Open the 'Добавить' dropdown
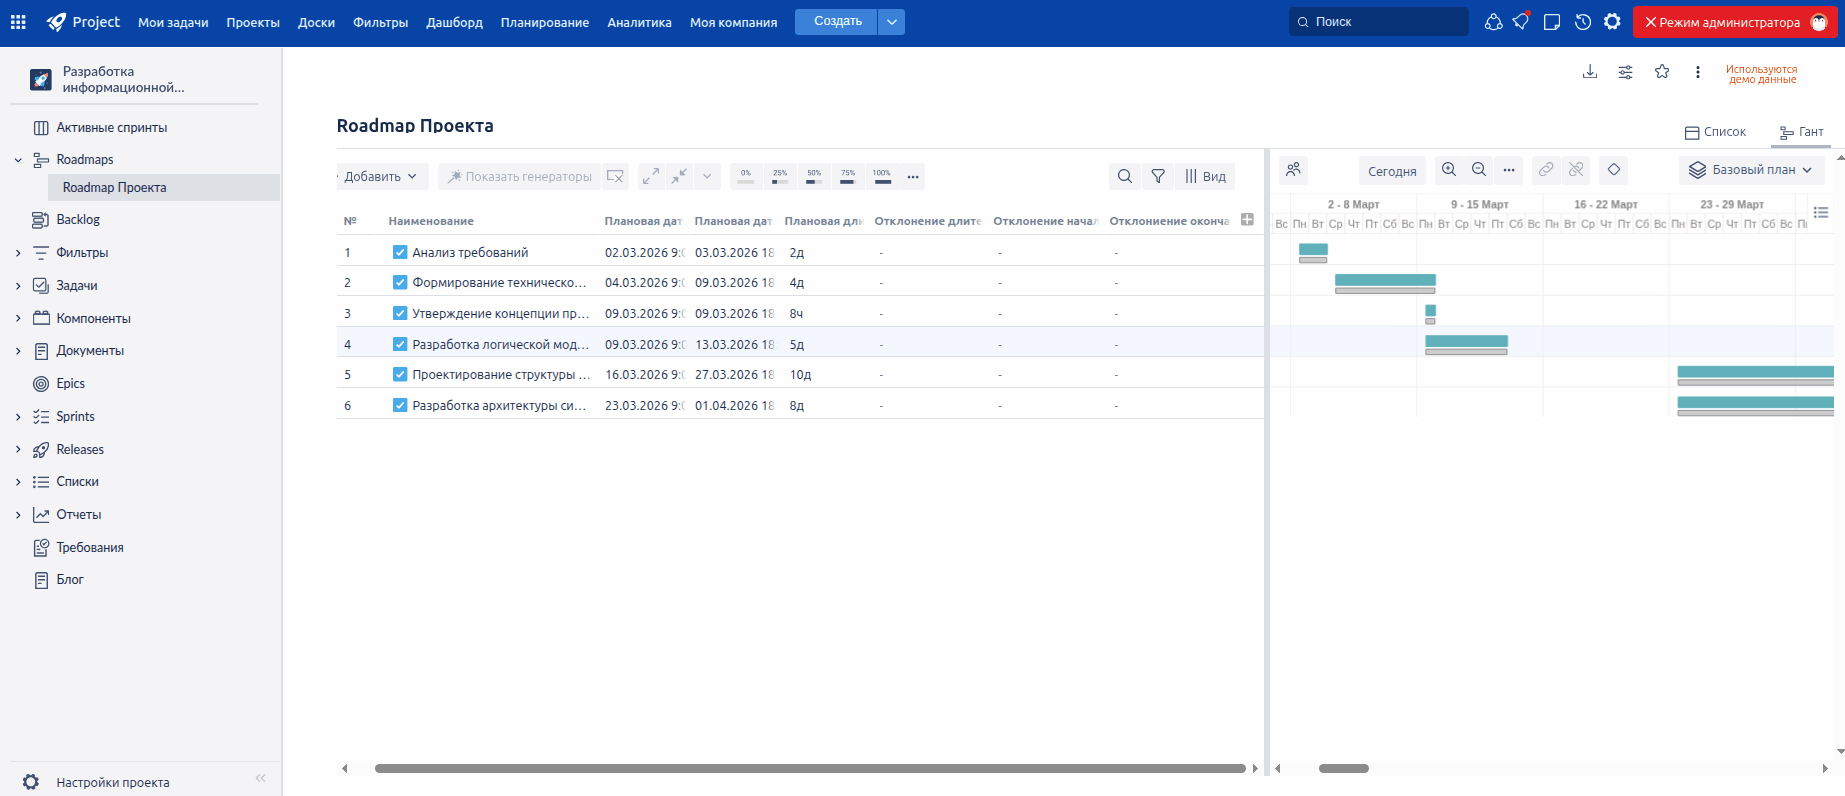Image resolution: width=1845 pixels, height=796 pixels. point(380,176)
